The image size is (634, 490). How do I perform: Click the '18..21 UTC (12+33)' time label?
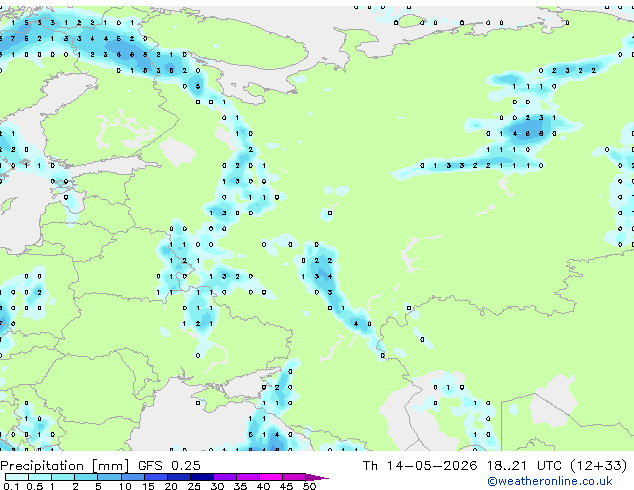pos(557,466)
